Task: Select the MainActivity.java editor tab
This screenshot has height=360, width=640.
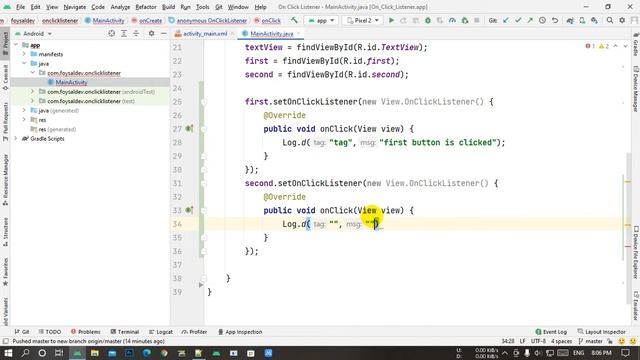Action: pos(271,33)
